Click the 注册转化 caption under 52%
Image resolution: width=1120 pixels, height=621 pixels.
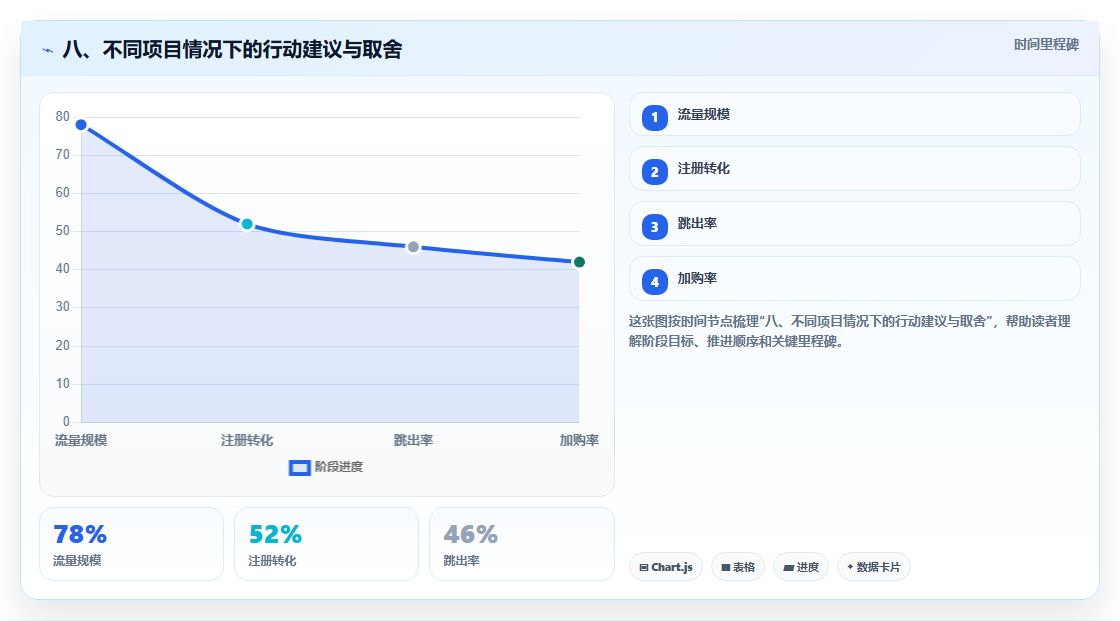pyautogui.click(x=272, y=561)
